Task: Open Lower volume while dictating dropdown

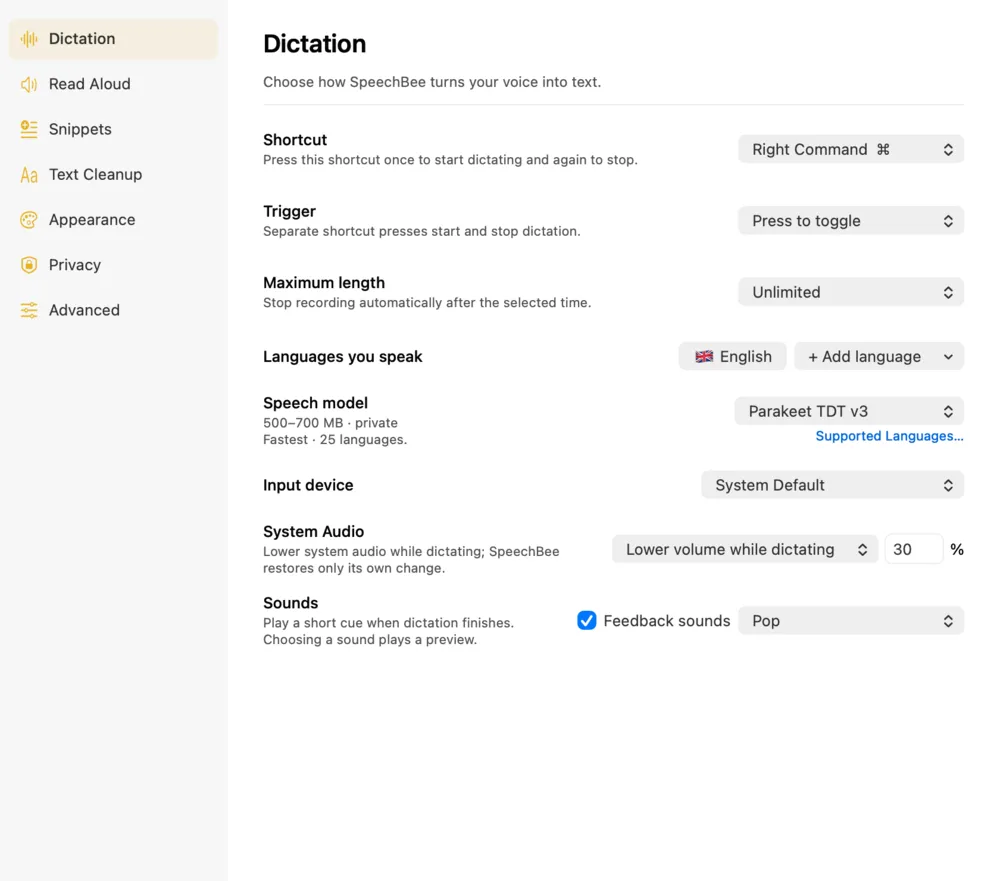Action: click(x=745, y=549)
